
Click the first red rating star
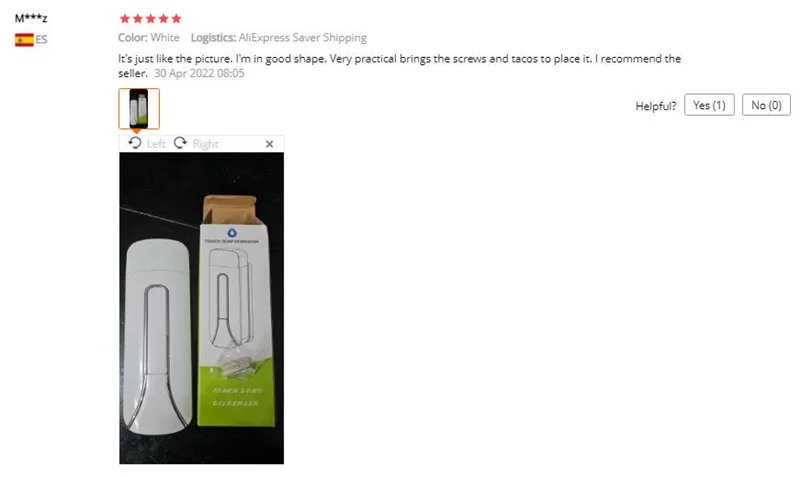(x=124, y=19)
